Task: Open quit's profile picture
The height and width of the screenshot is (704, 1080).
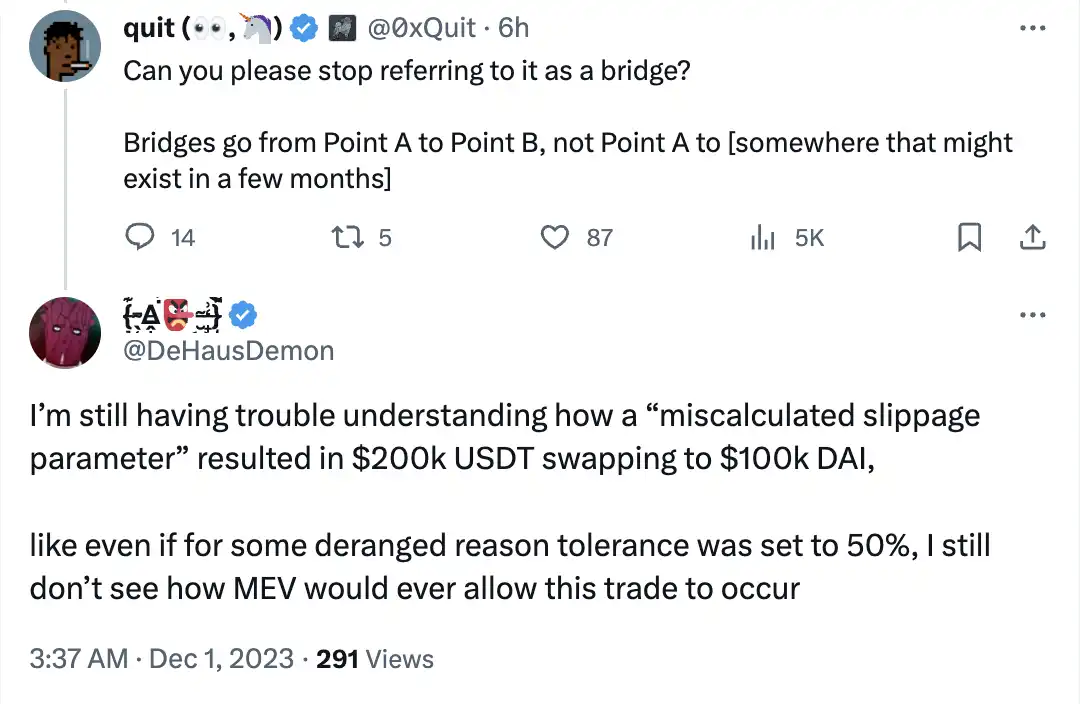Action: 65,47
